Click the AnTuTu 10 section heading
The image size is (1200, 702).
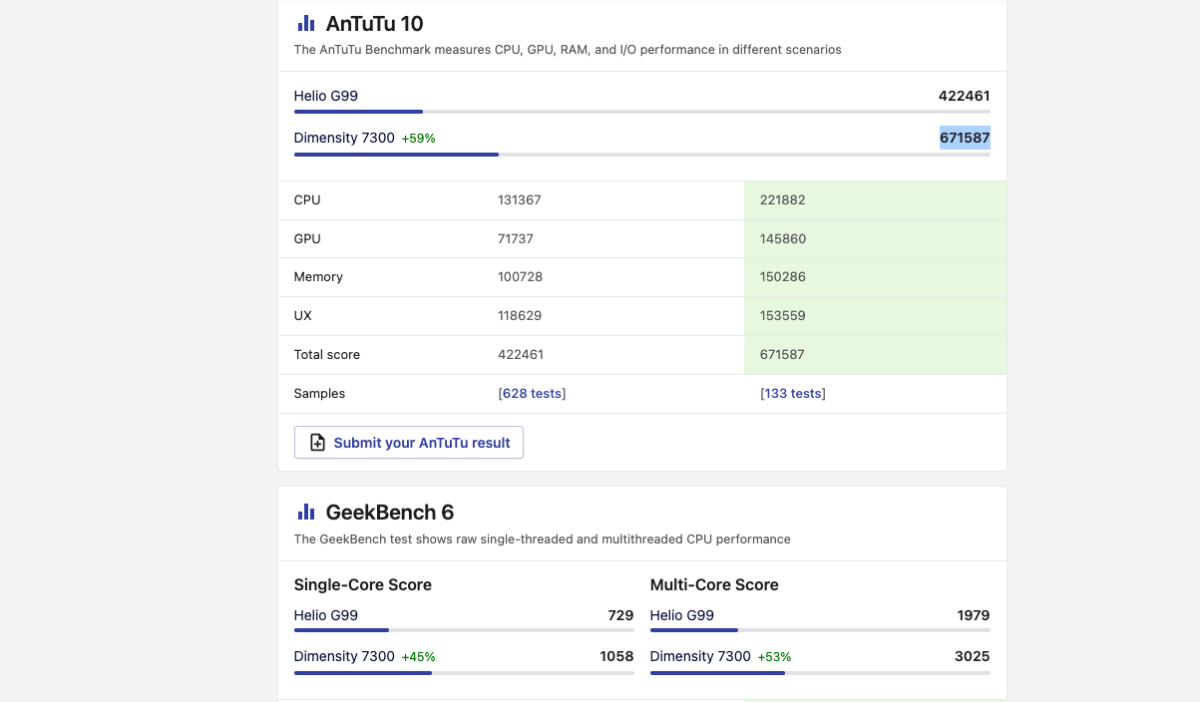374,24
